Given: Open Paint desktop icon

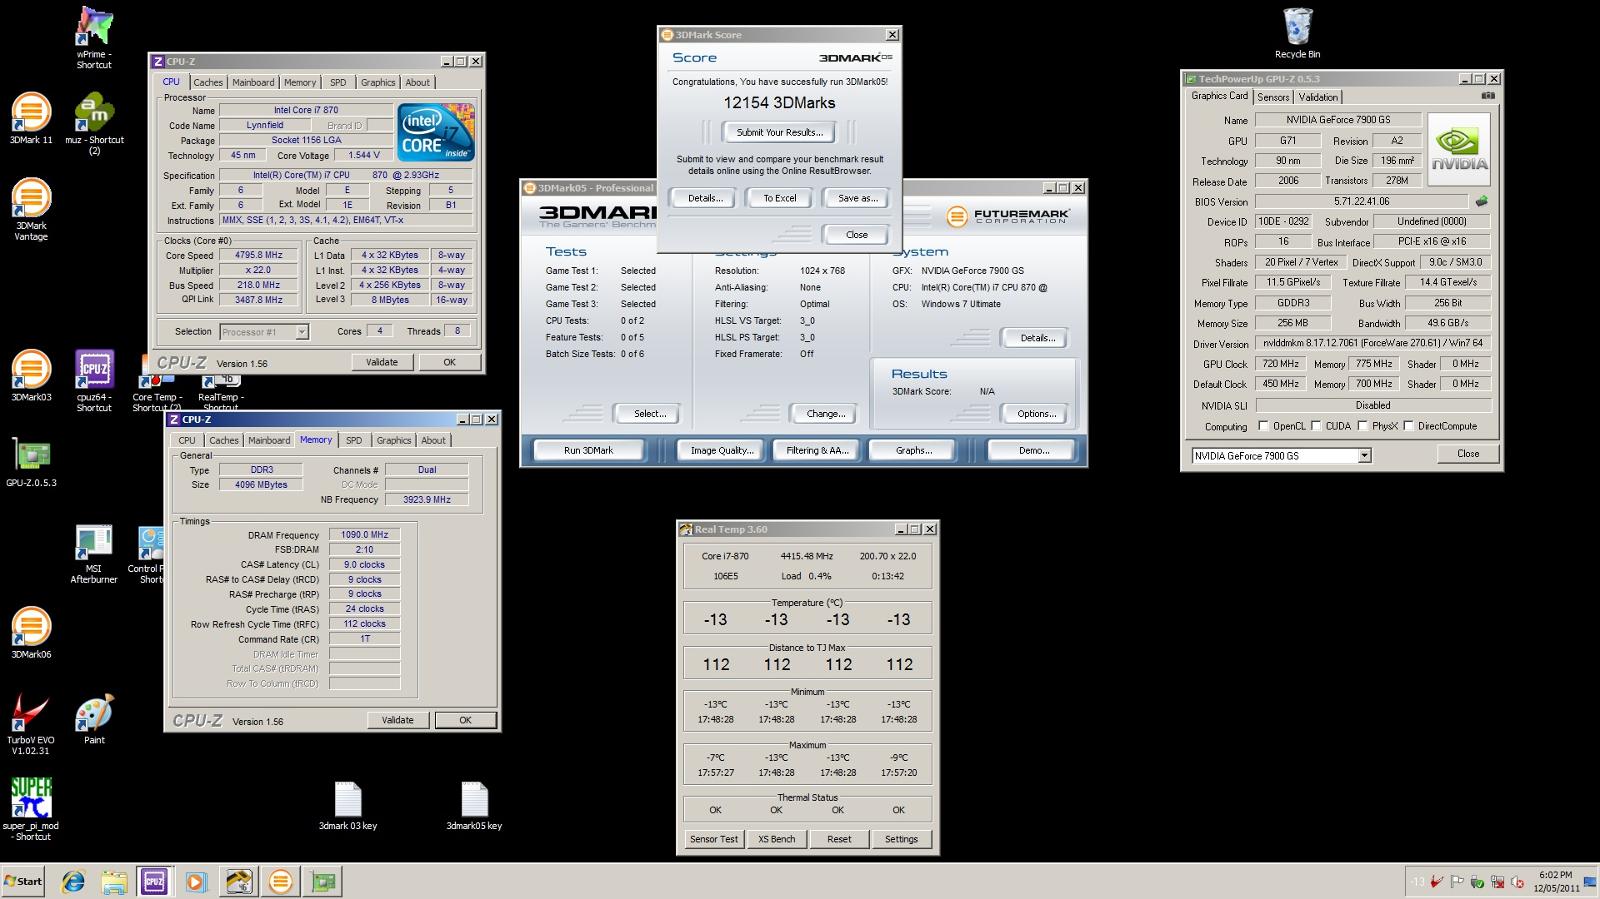Looking at the screenshot, I should (x=94, y=720).
